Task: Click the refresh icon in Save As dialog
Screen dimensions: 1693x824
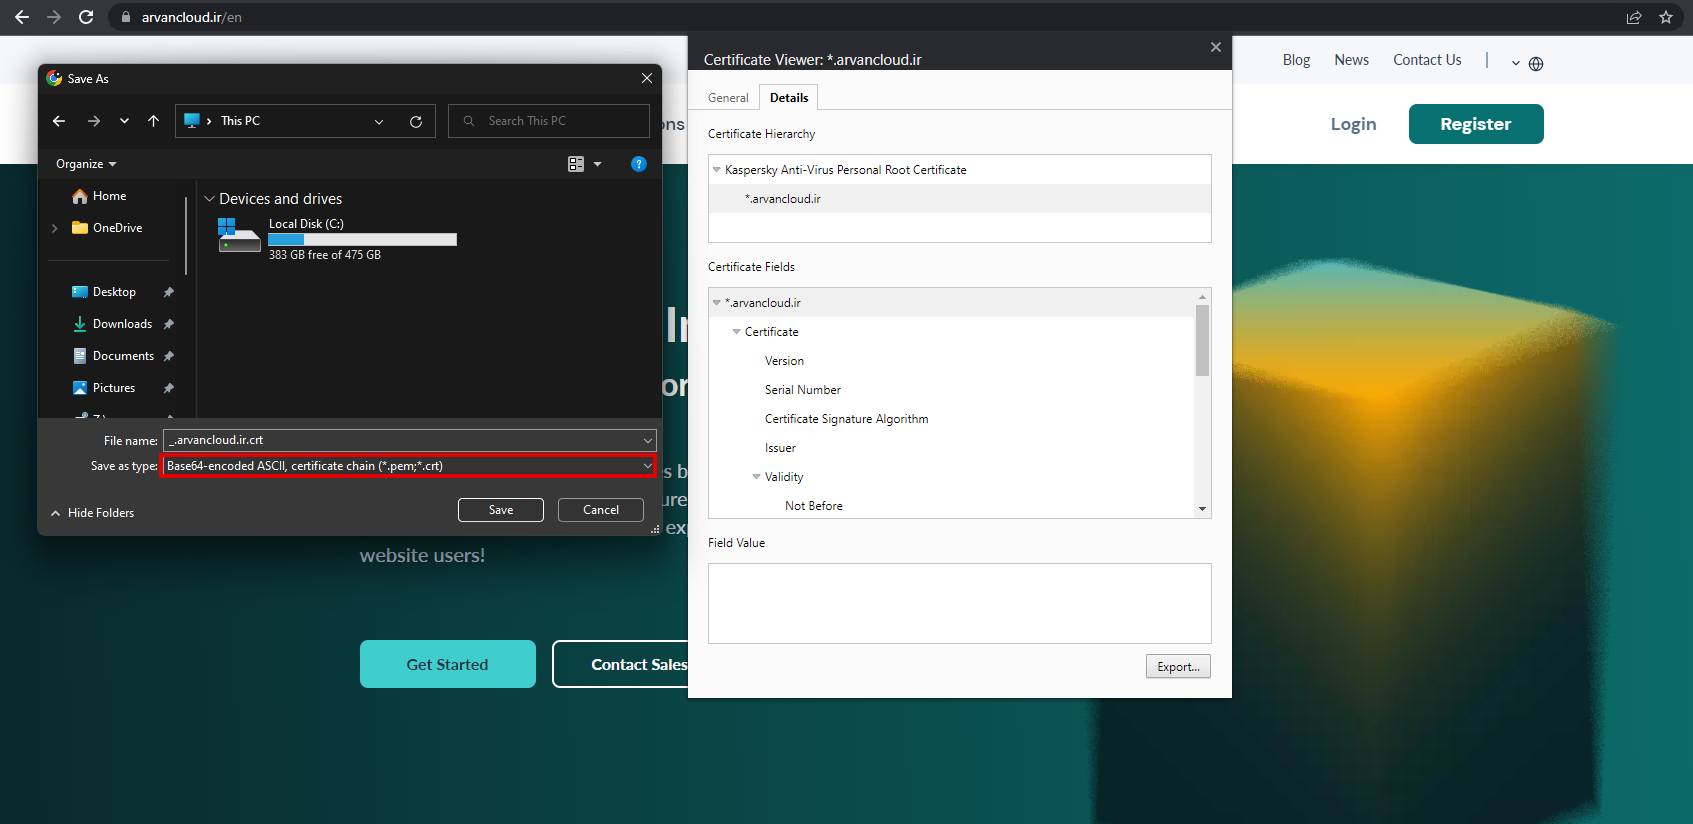Action: pyautogui.click(x=416, y=121)
